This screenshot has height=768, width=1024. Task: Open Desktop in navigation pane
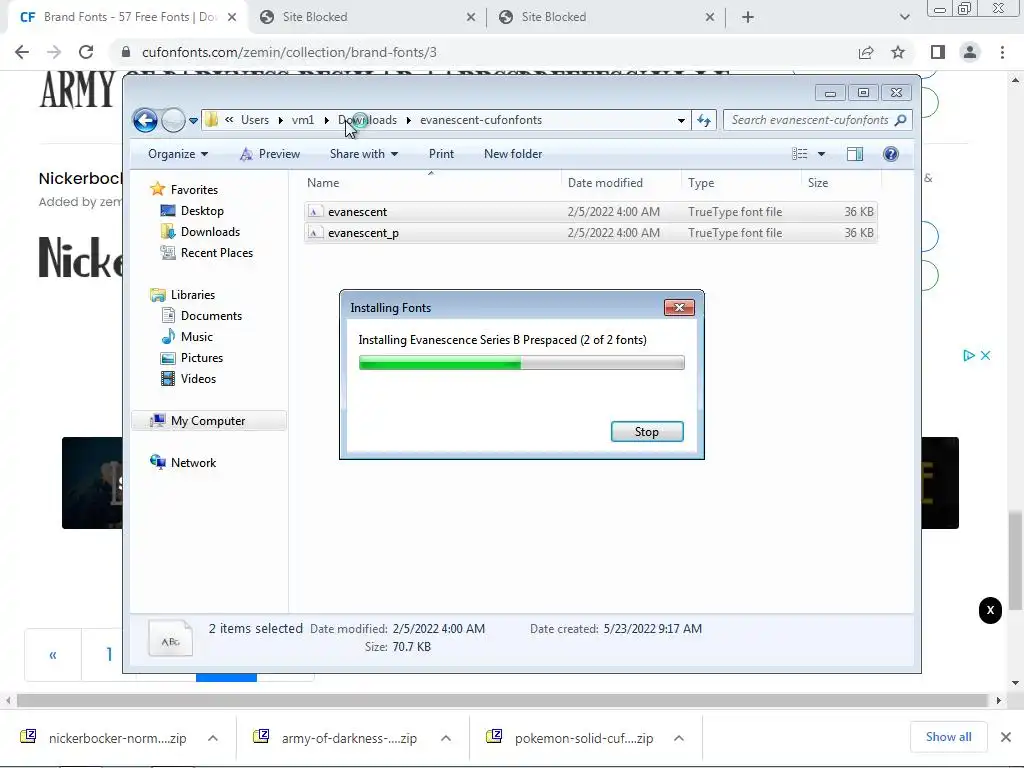(x=202, y=211)
